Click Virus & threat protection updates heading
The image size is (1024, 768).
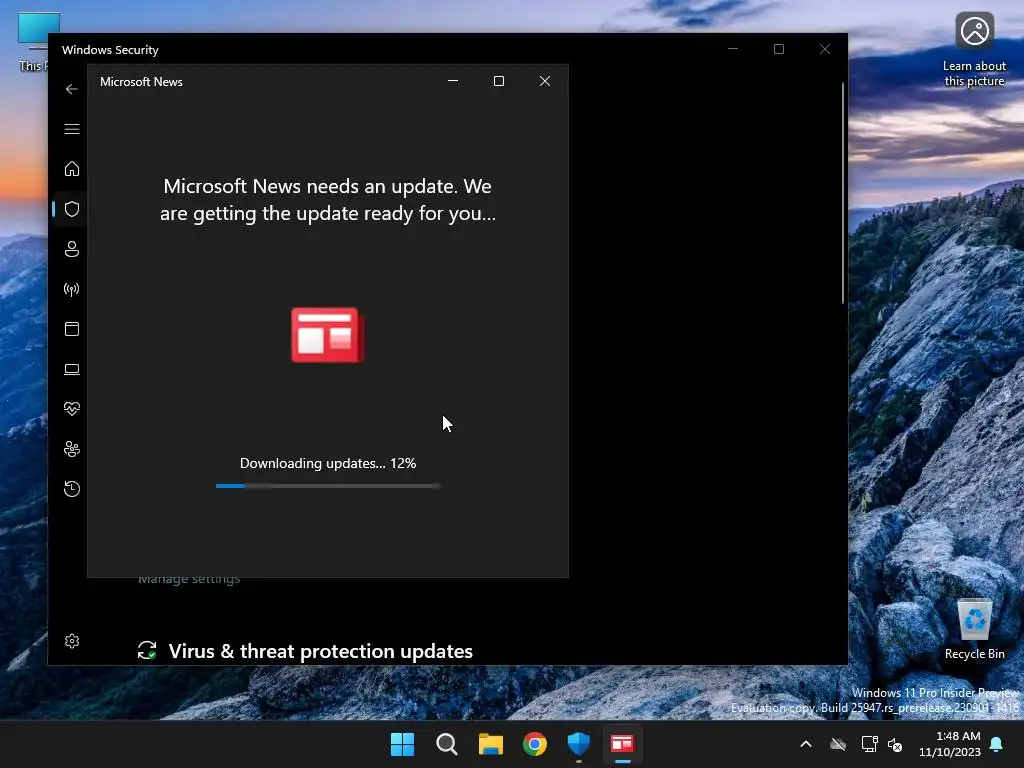tap(321, 651)
